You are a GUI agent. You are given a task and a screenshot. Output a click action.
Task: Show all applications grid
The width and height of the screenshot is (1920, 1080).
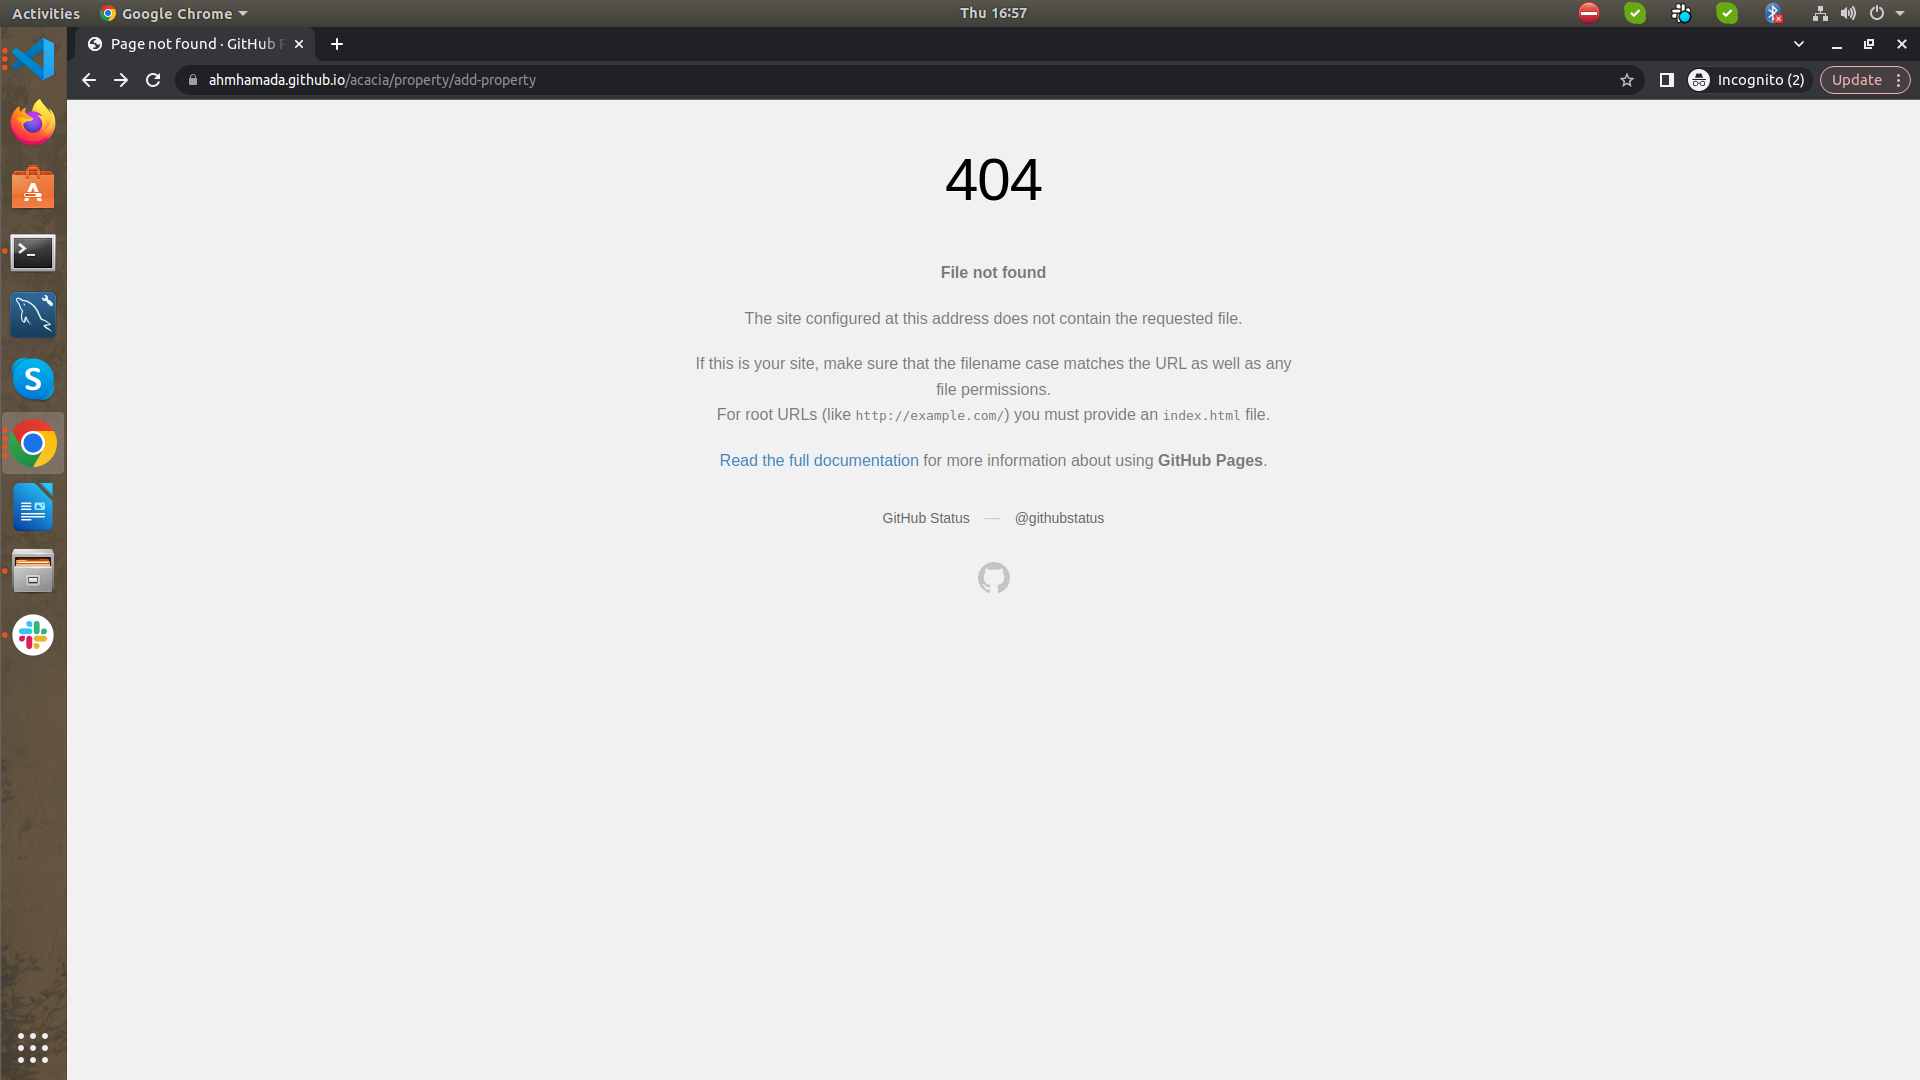point(33,1047)
